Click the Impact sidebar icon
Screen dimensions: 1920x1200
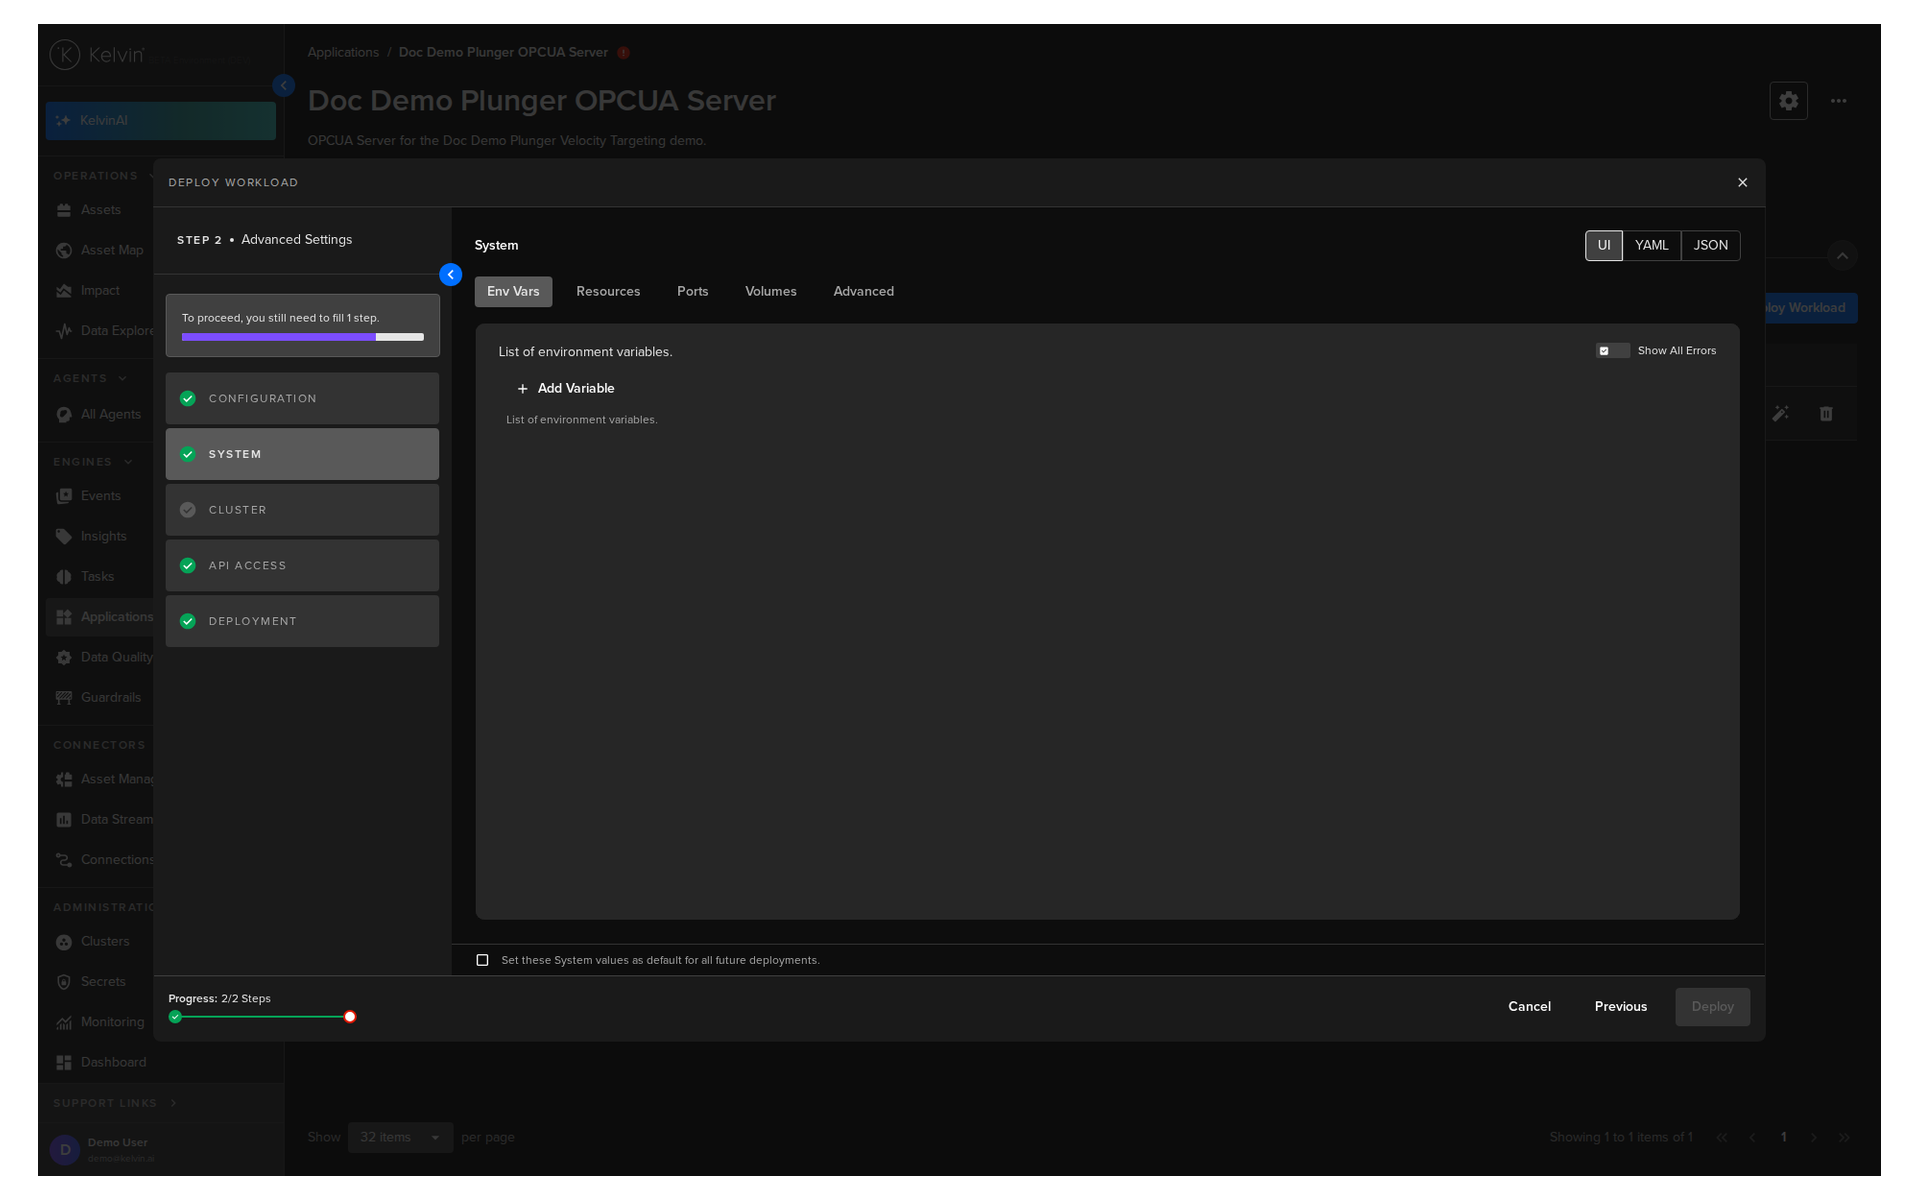[x=64, y=291]
